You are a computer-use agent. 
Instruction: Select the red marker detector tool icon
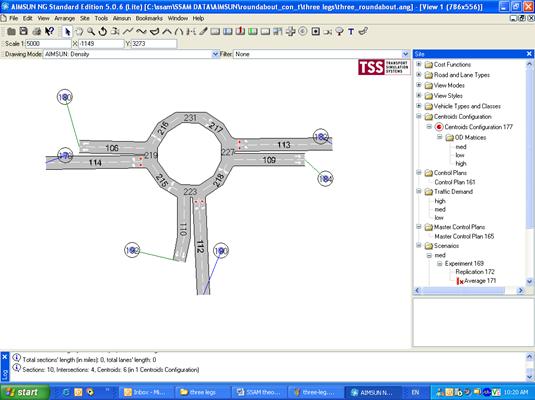pyautogui.click(x=240, y=31)
